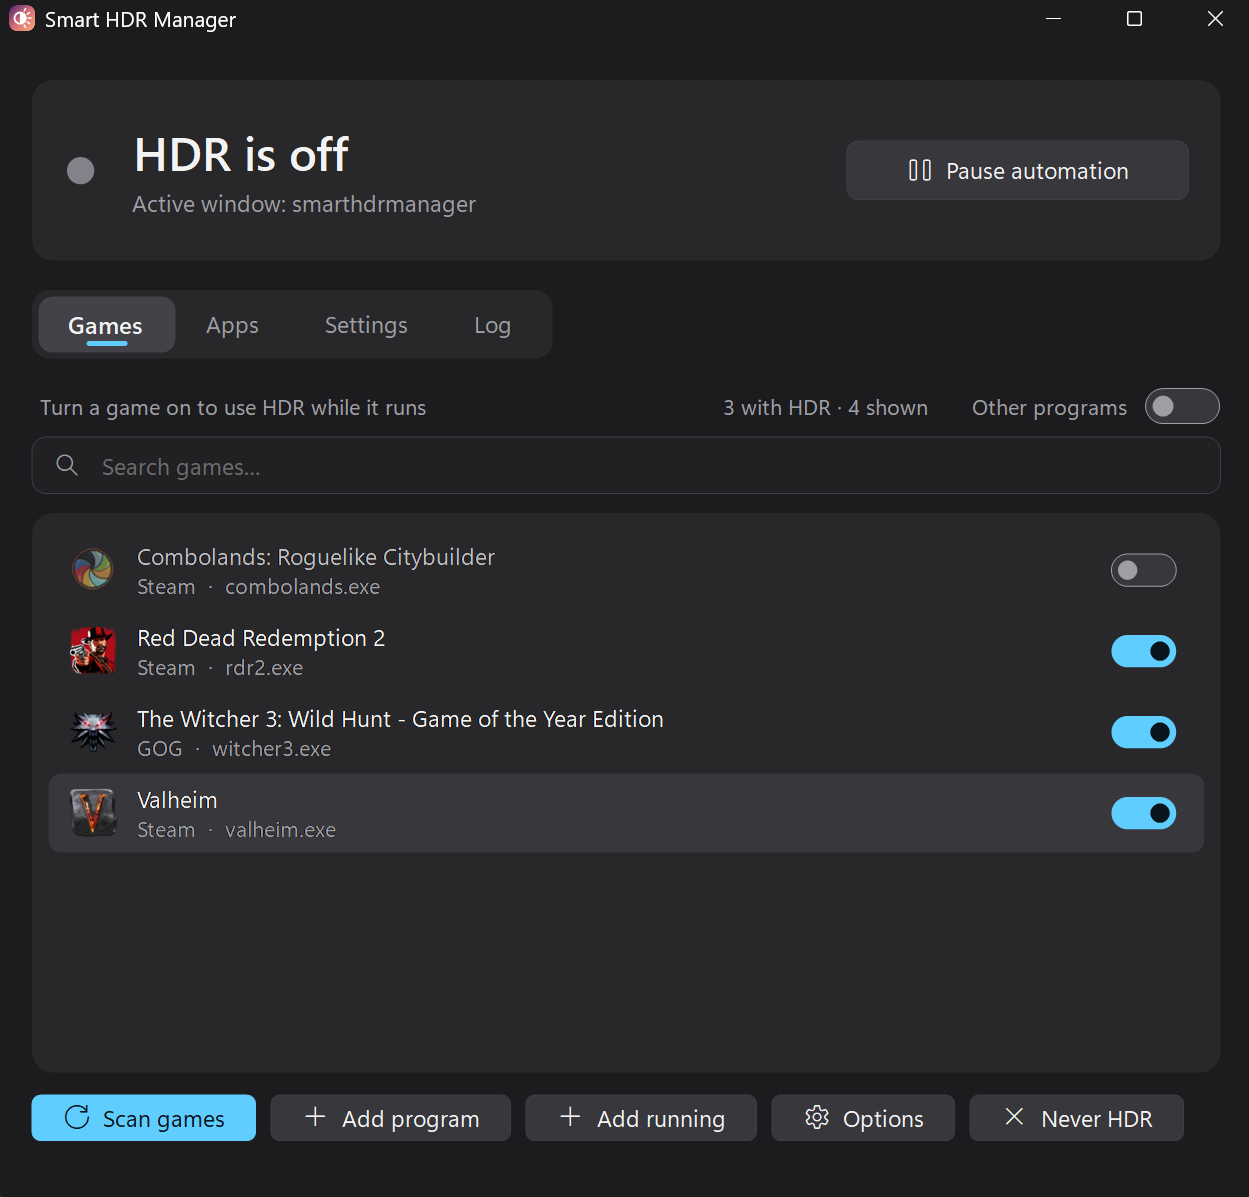The image size is (1249, 1197).
Task: Click the witcher3.exe text
Action: tap(272, 749)
